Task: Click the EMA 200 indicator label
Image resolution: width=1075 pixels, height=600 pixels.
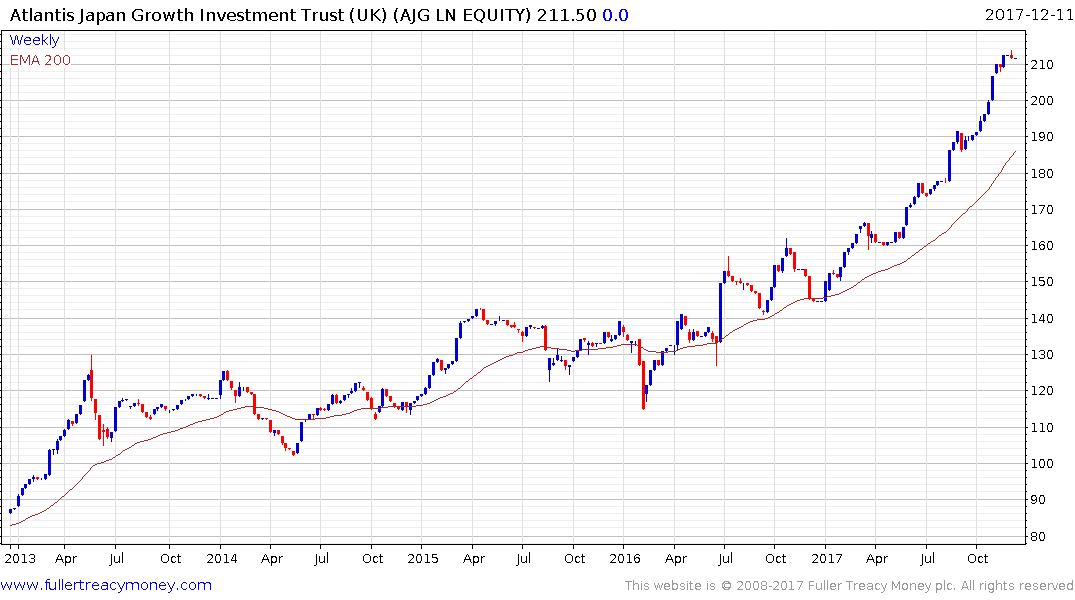Action: [x=40, y=60]
